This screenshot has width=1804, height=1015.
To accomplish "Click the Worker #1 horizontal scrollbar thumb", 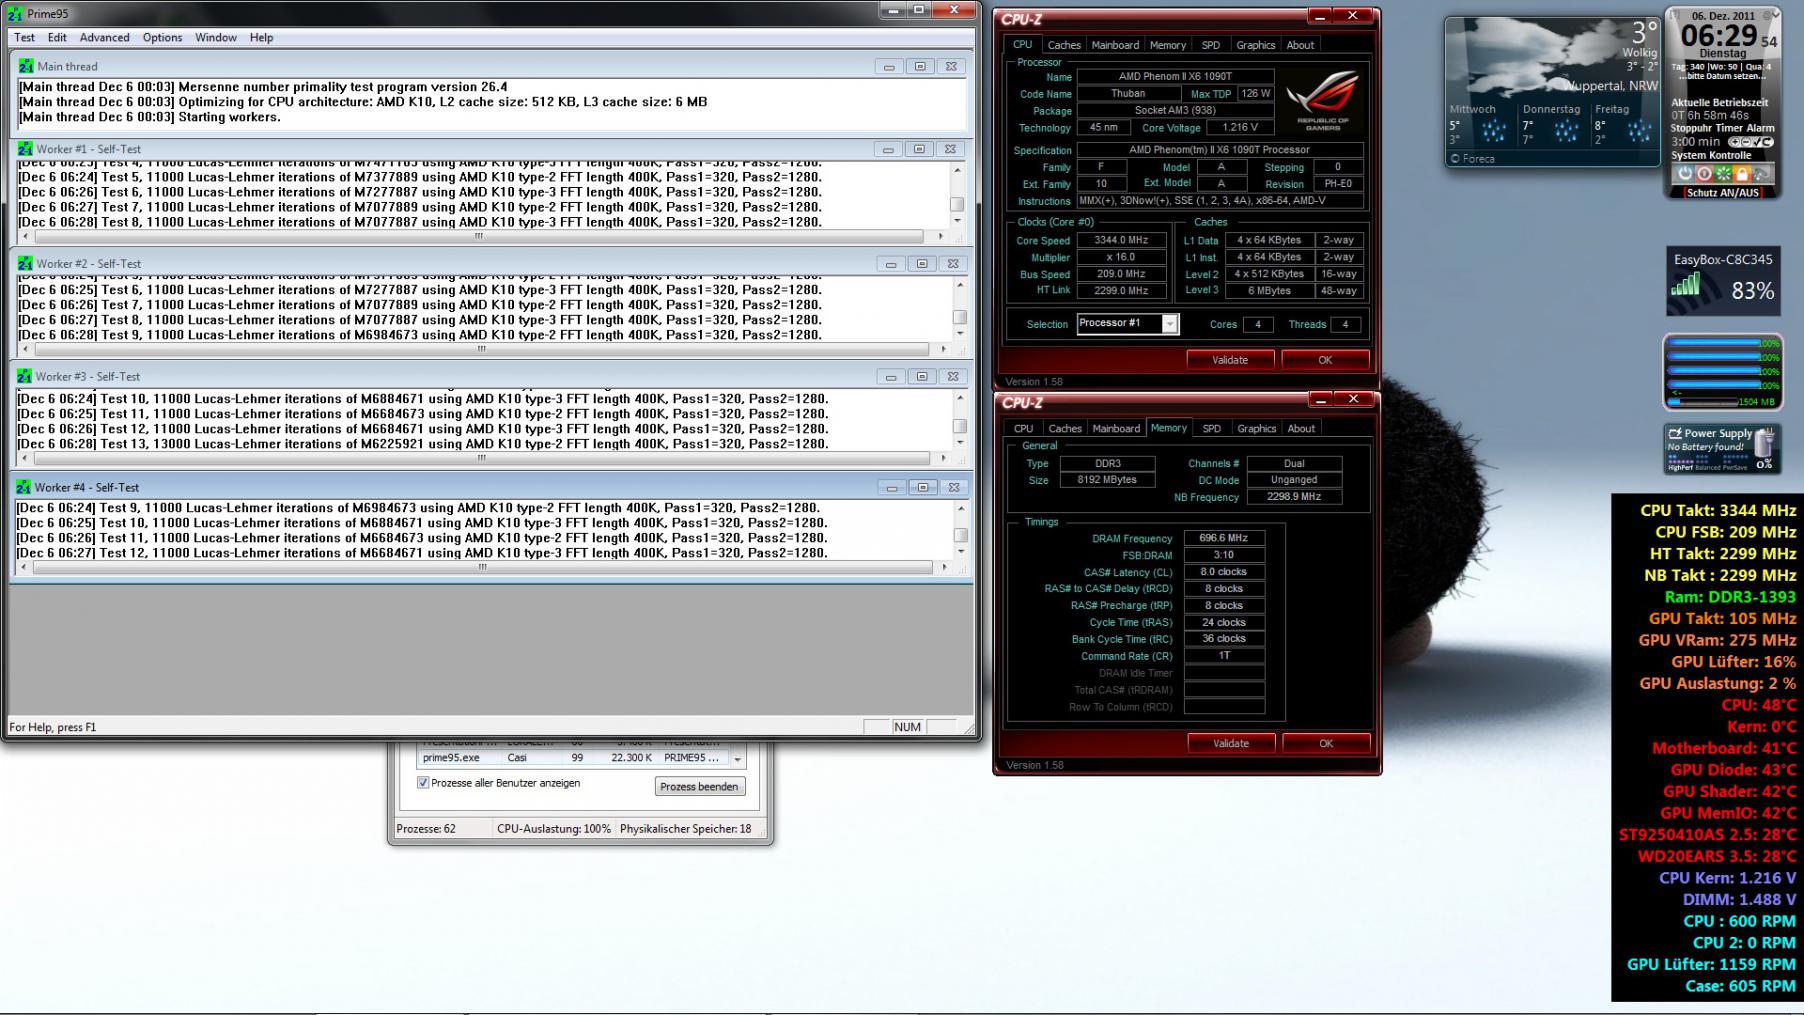I will pyautogui.click(x=479, y=237).
